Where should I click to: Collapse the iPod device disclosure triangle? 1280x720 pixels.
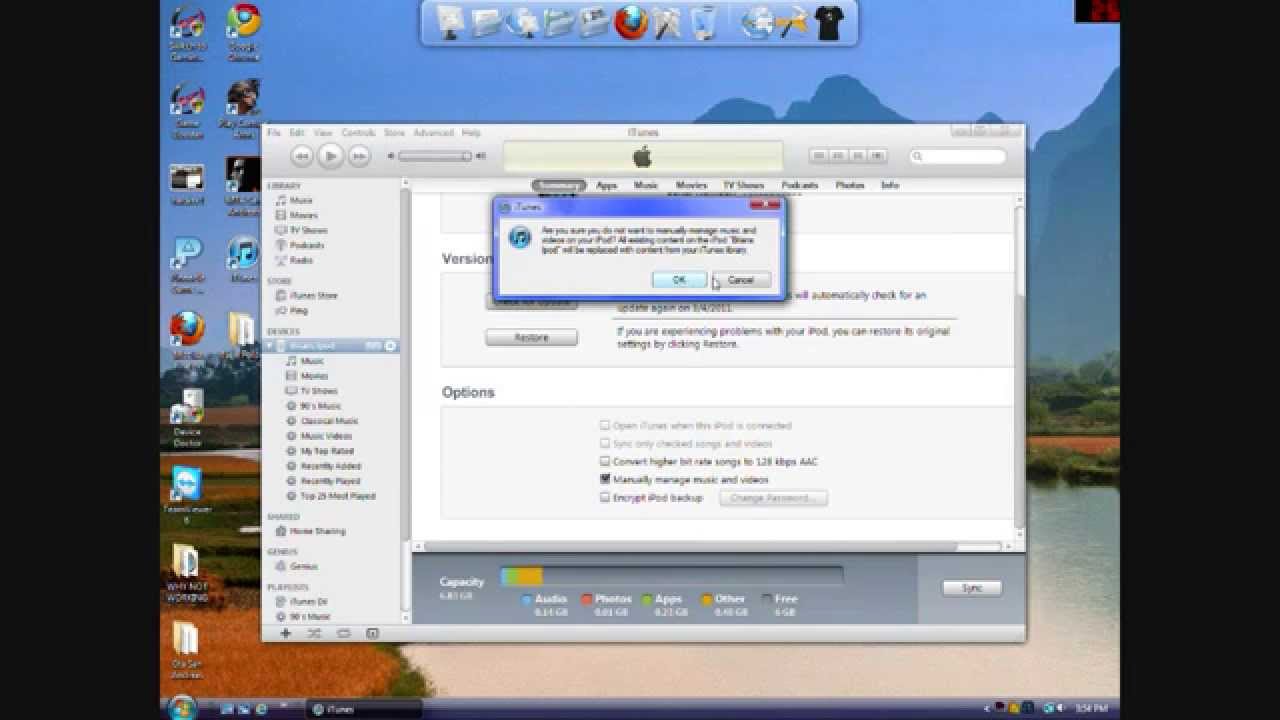(270, 346)
